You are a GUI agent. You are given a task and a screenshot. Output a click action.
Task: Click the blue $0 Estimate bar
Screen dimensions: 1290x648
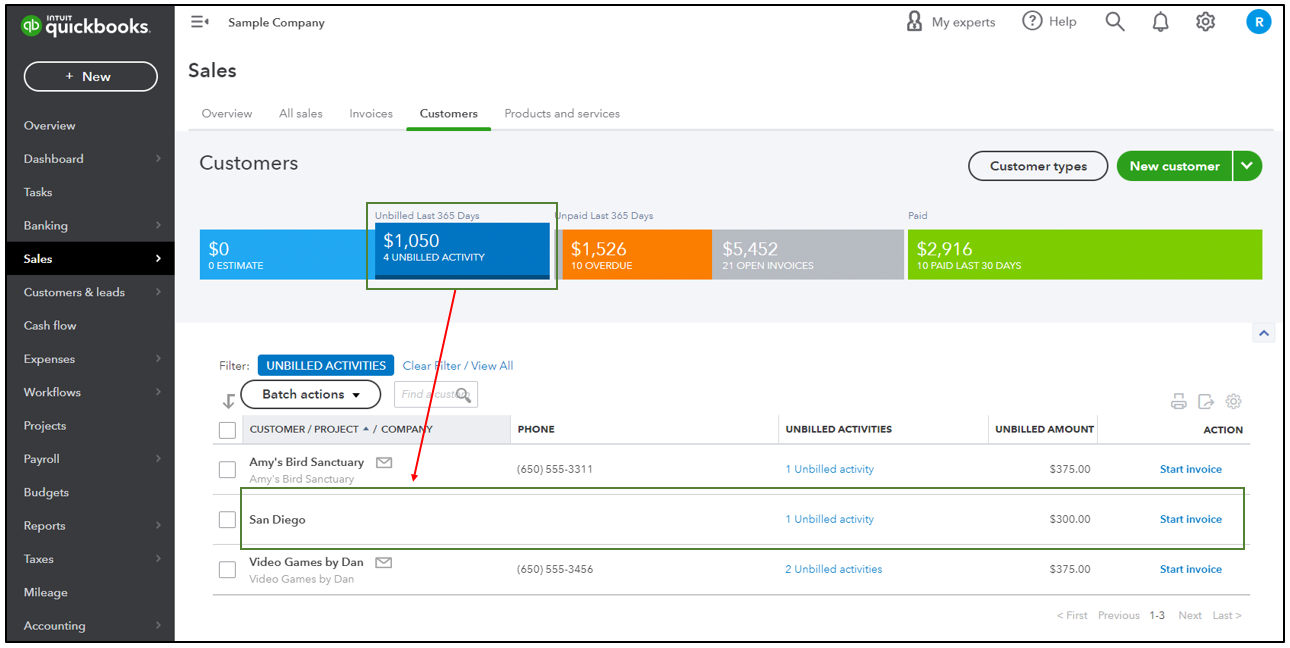[287, 254]
